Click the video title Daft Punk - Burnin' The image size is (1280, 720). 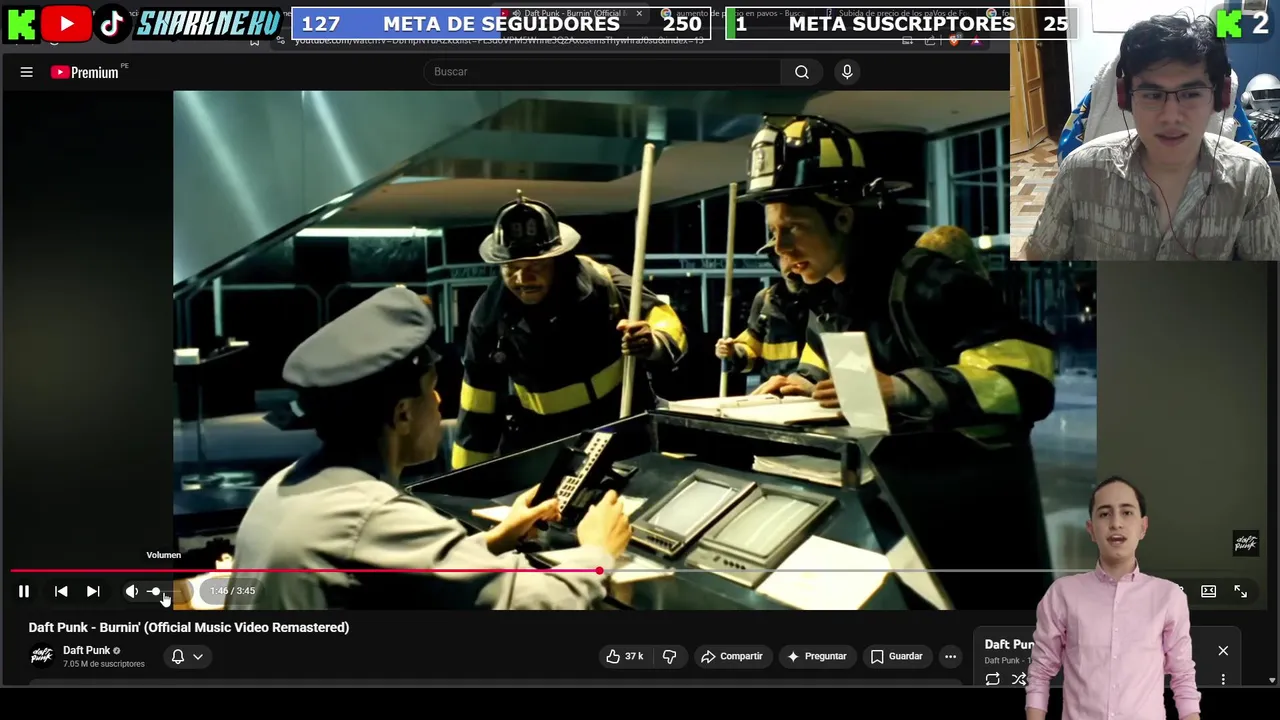[189, 627]
